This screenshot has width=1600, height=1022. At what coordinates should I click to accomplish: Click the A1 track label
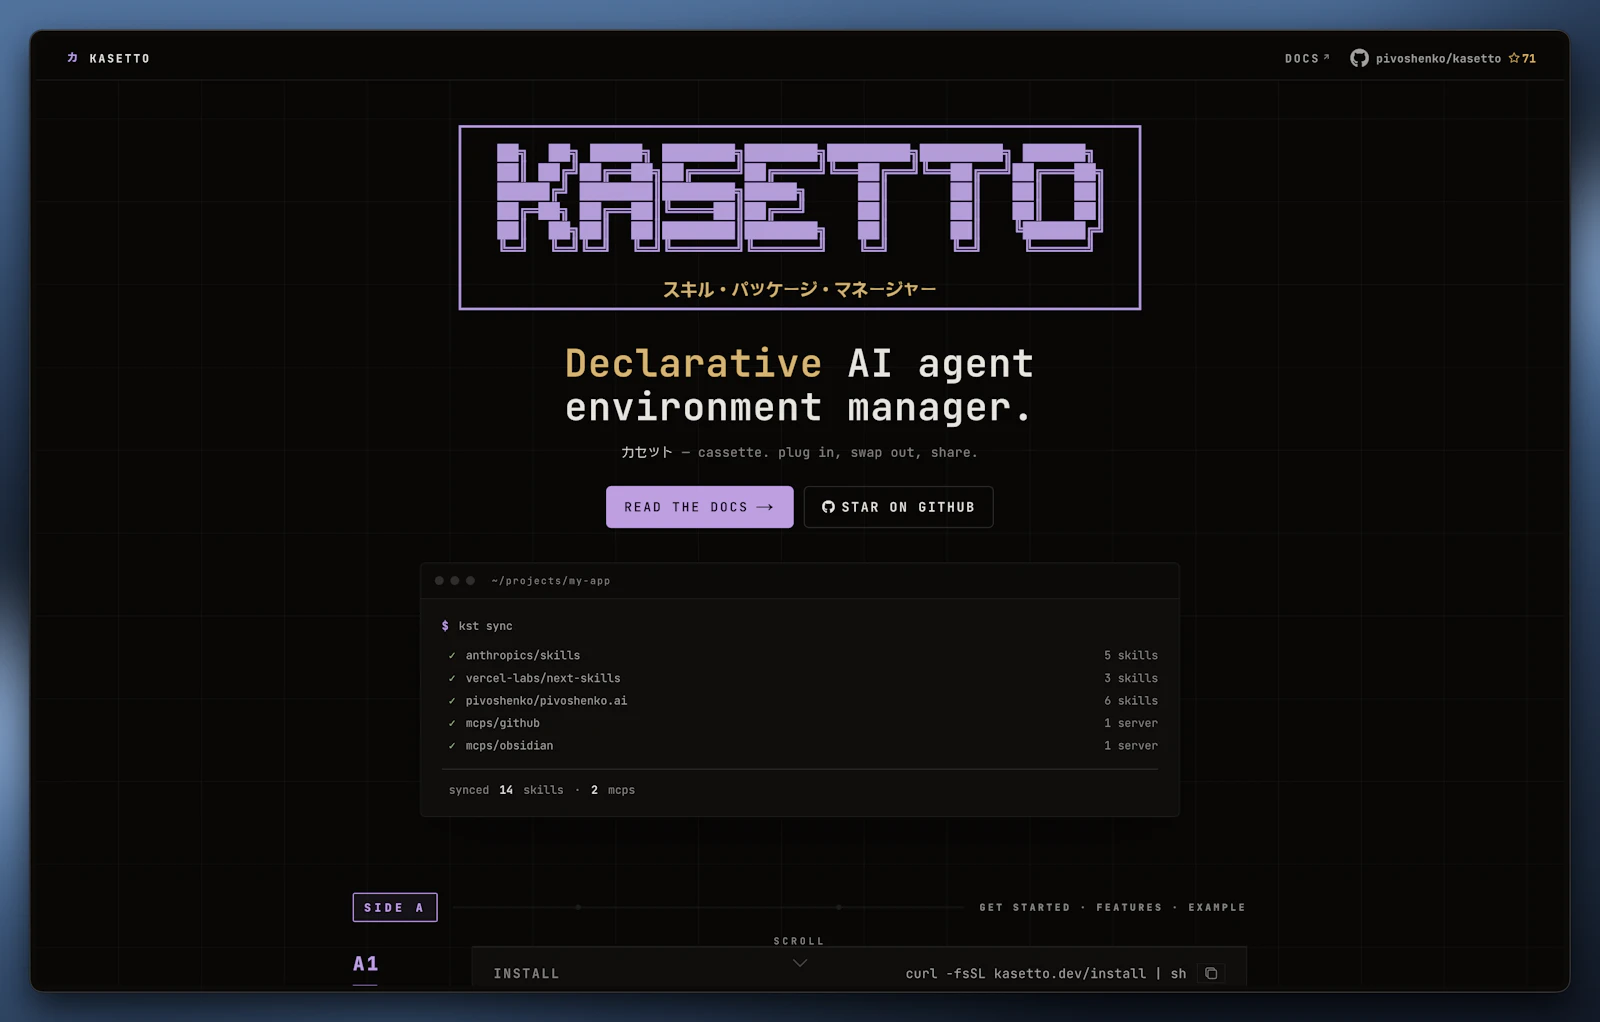pos(365,964)
